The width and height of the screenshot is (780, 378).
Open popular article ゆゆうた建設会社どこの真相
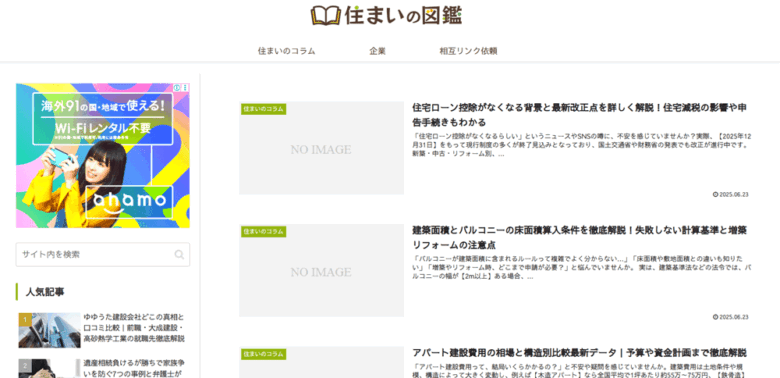[134, 328]
